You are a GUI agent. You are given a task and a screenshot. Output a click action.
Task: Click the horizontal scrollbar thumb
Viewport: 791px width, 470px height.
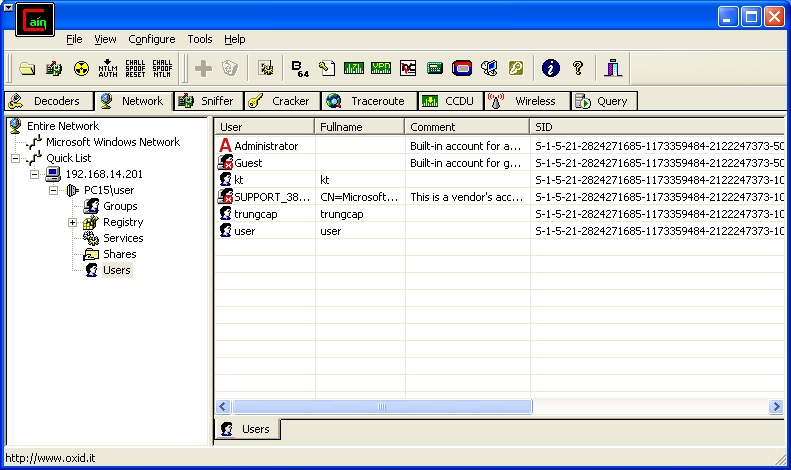(x=382, y=406)
